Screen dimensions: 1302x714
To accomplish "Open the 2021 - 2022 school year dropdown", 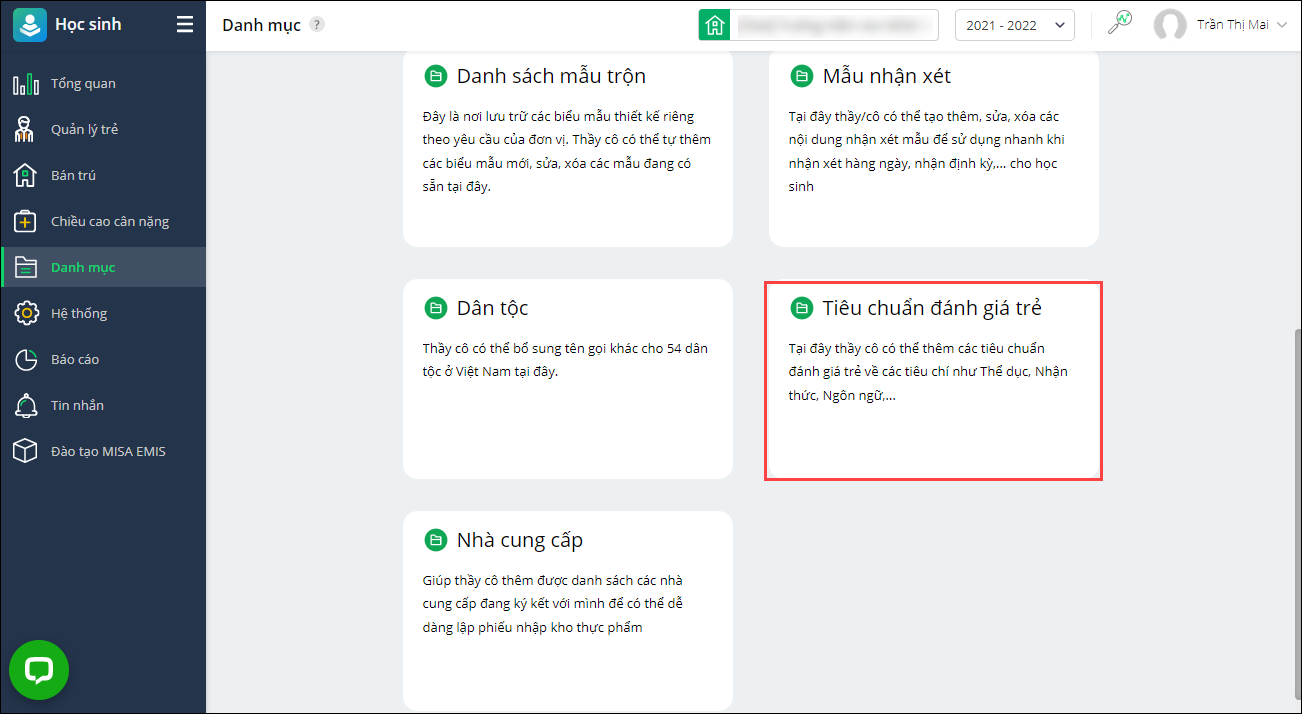I will tap(1014, 25).
